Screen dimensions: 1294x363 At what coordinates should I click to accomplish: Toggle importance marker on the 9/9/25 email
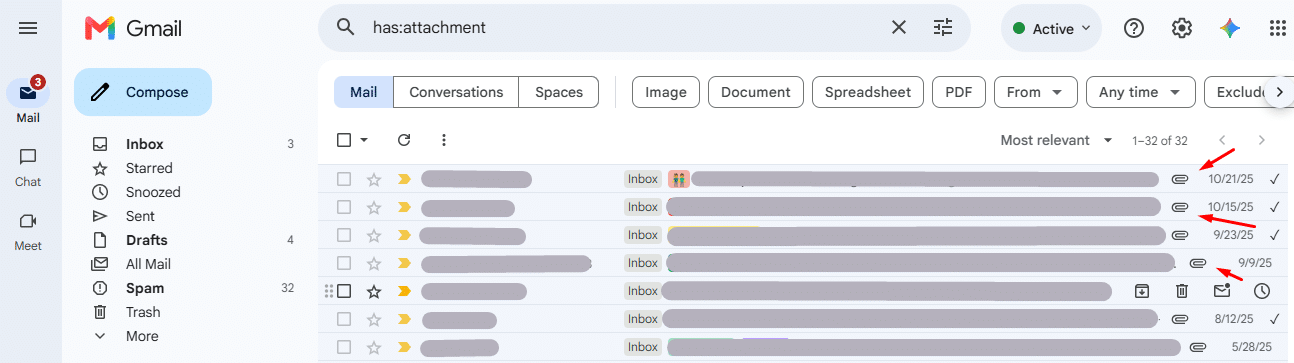(x=404, y=263)
